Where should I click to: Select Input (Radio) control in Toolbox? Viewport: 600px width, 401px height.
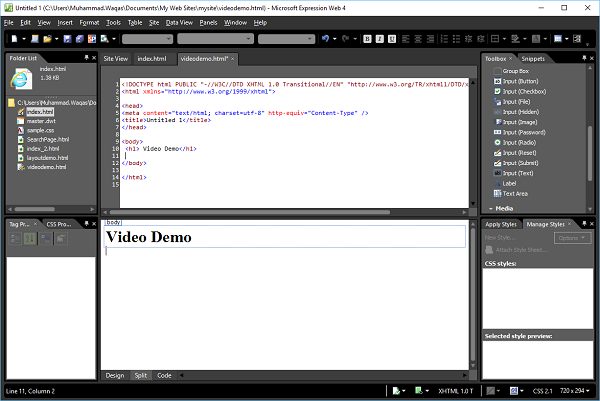(520, 142)
